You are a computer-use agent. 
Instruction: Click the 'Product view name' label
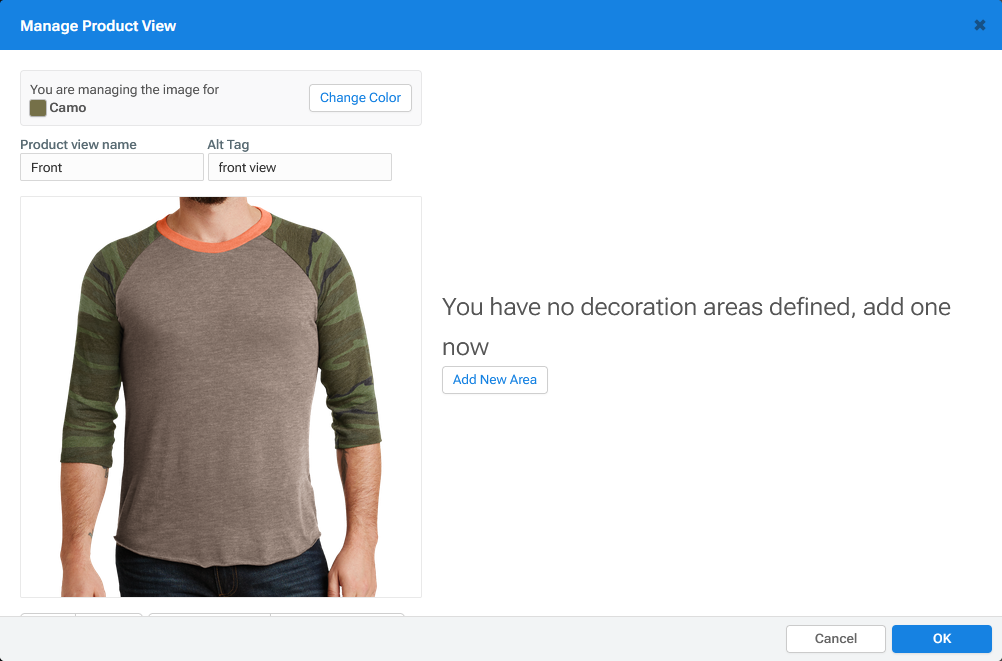[x=78, y=144]
